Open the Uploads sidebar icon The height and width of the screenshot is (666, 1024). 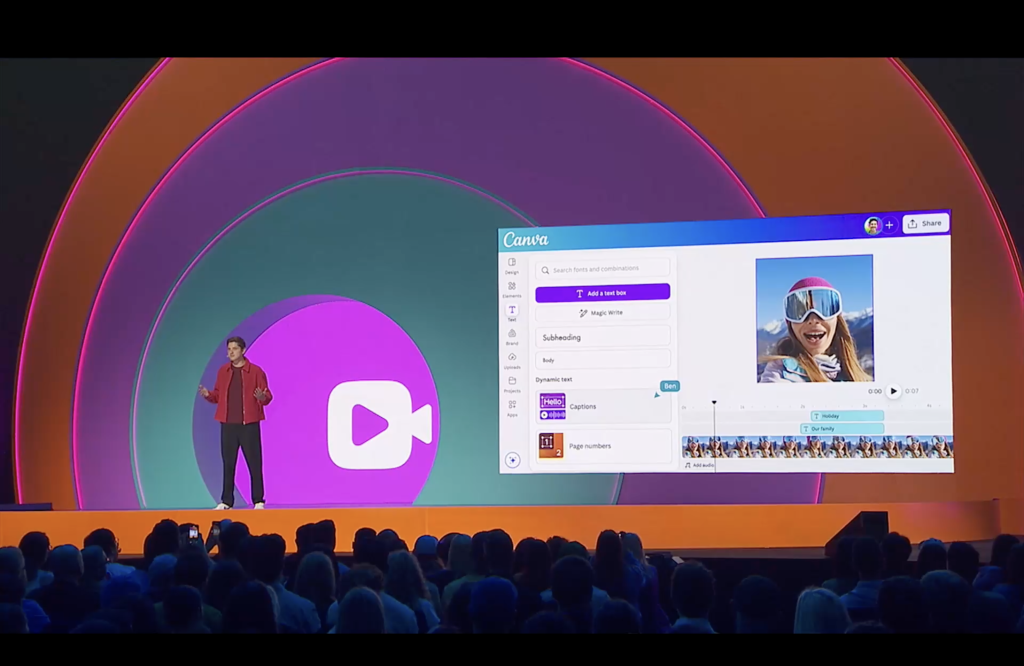tap(512, 359)
